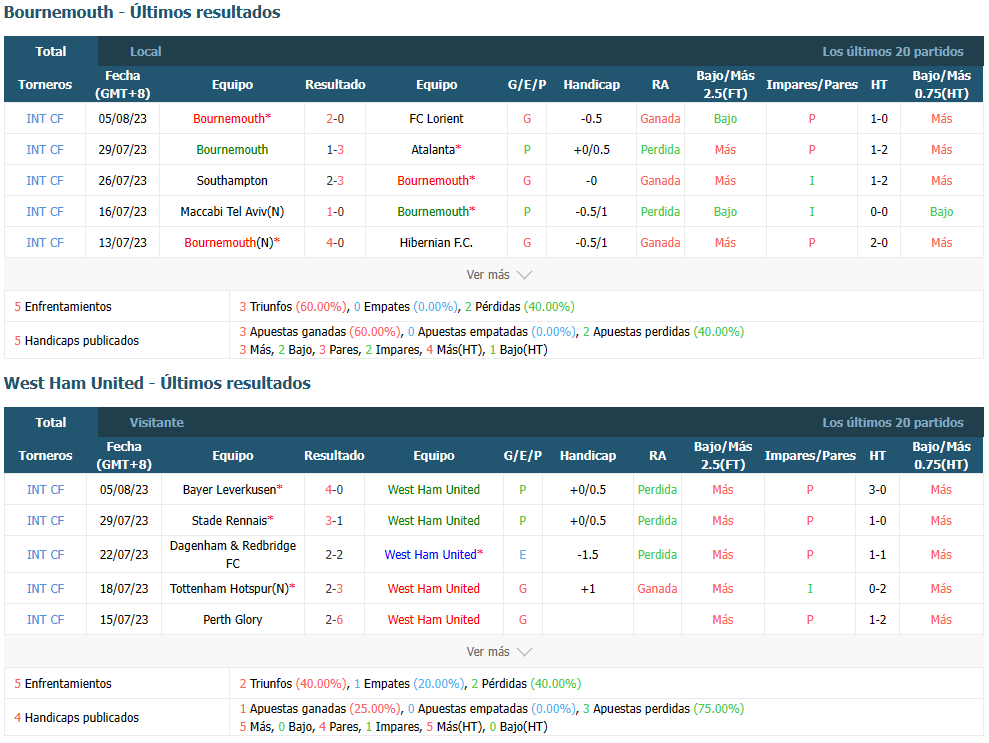This screenshot has width=989, height=743.
Task: Click the 2-2 Dagenham & Redbridge result
Action: [x=334, y=554]
